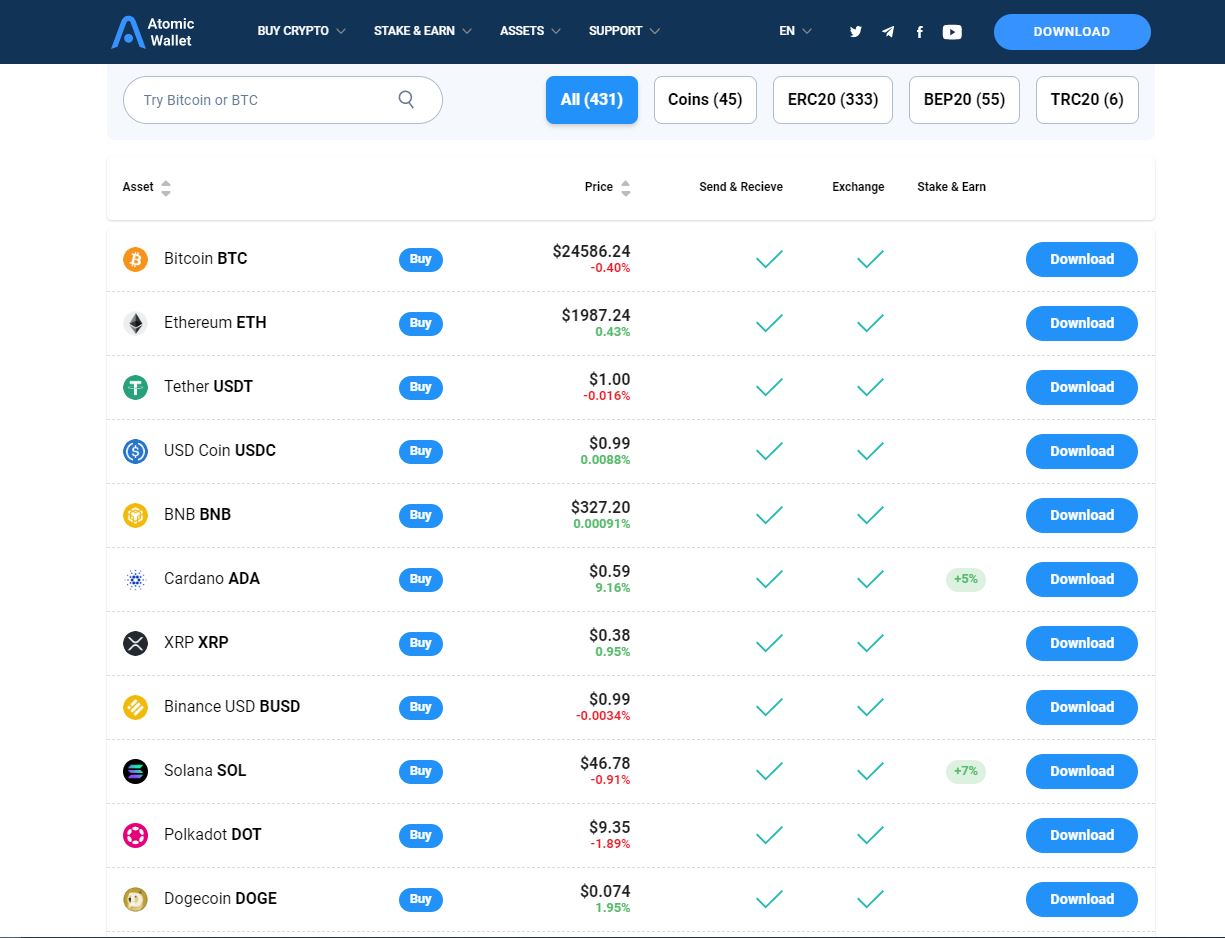Click the search magnifier icon

[406, 99]
